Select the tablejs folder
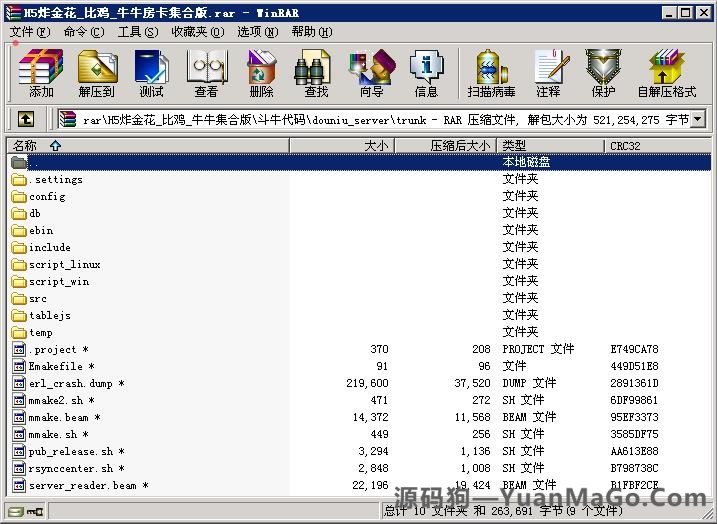This screenshot has height=524, width=717. click(x=41, y=315)
